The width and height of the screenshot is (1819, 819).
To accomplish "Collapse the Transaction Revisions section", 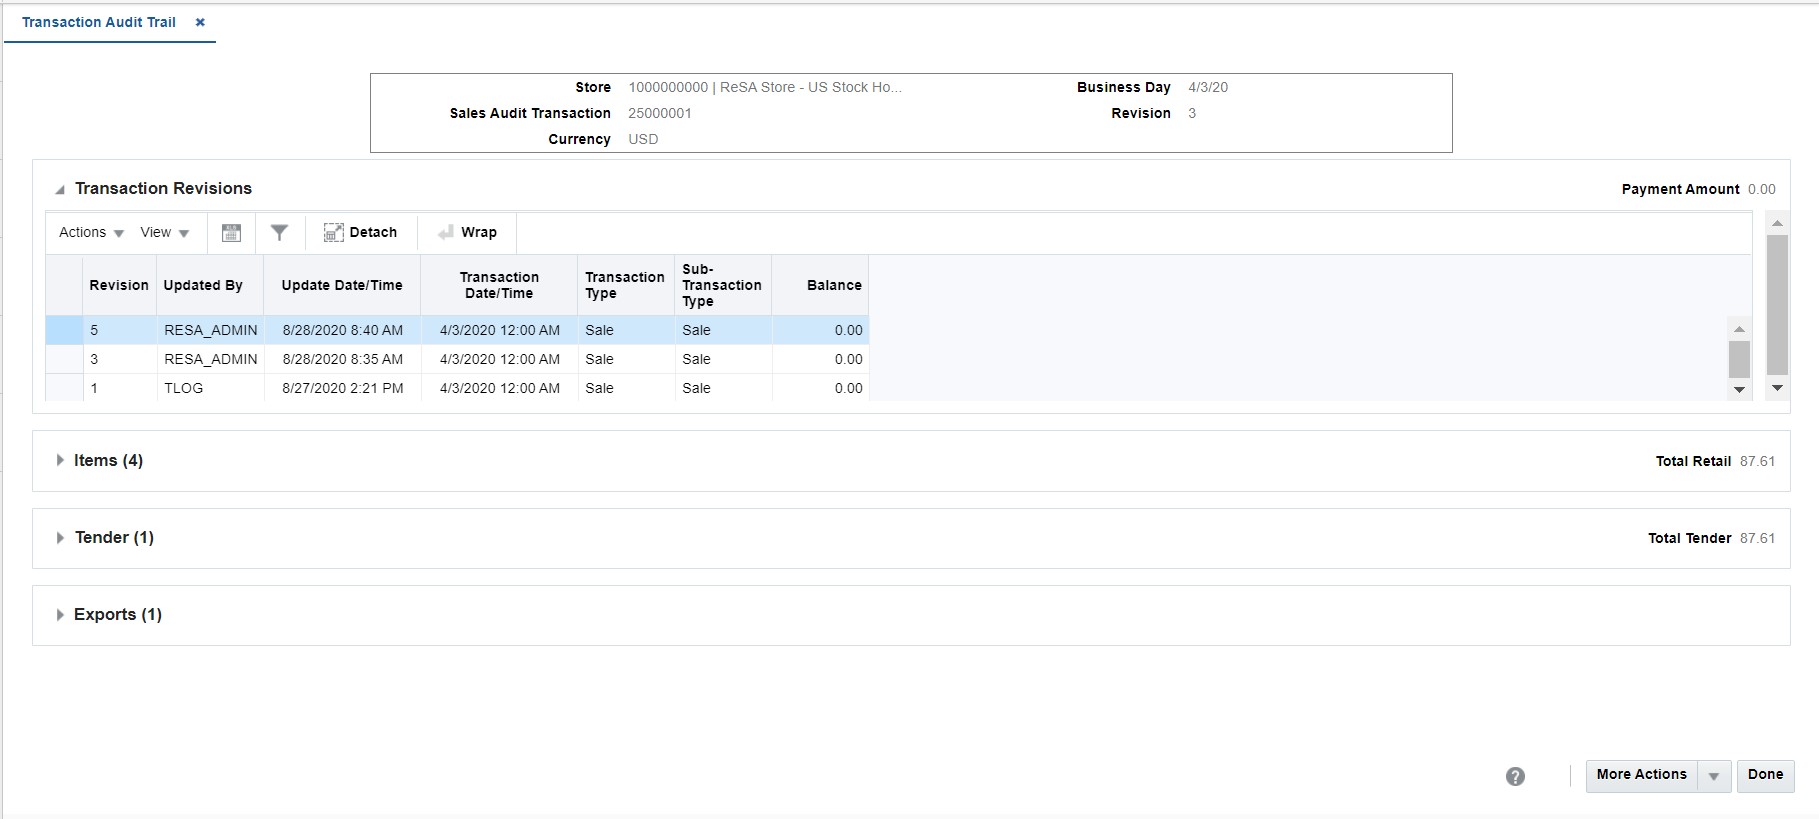I will 60,189.
